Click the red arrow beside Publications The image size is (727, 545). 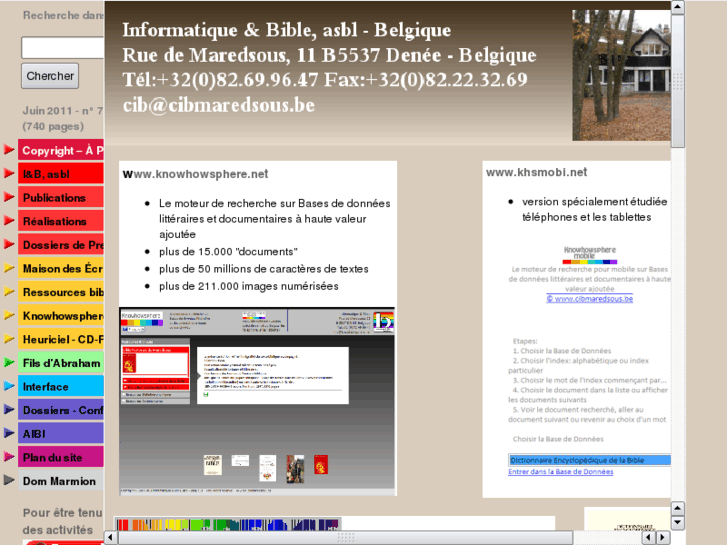(9, 197)
